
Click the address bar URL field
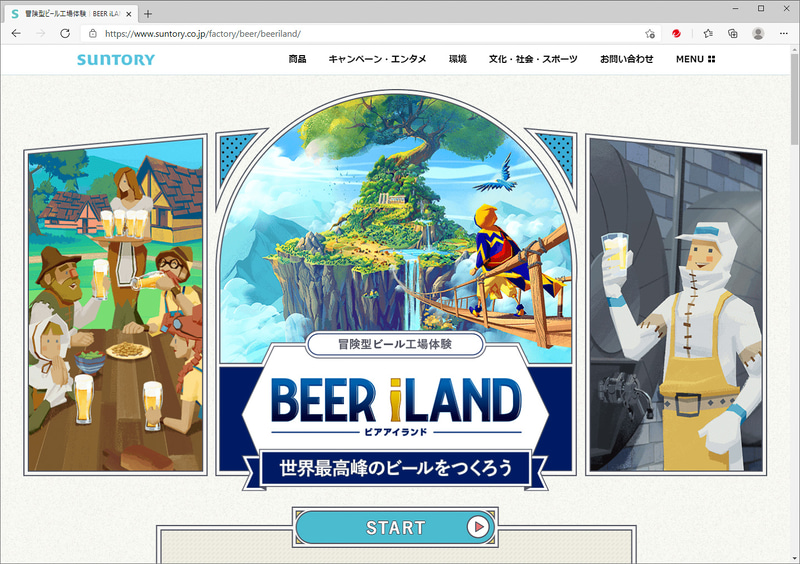(370, 34)
